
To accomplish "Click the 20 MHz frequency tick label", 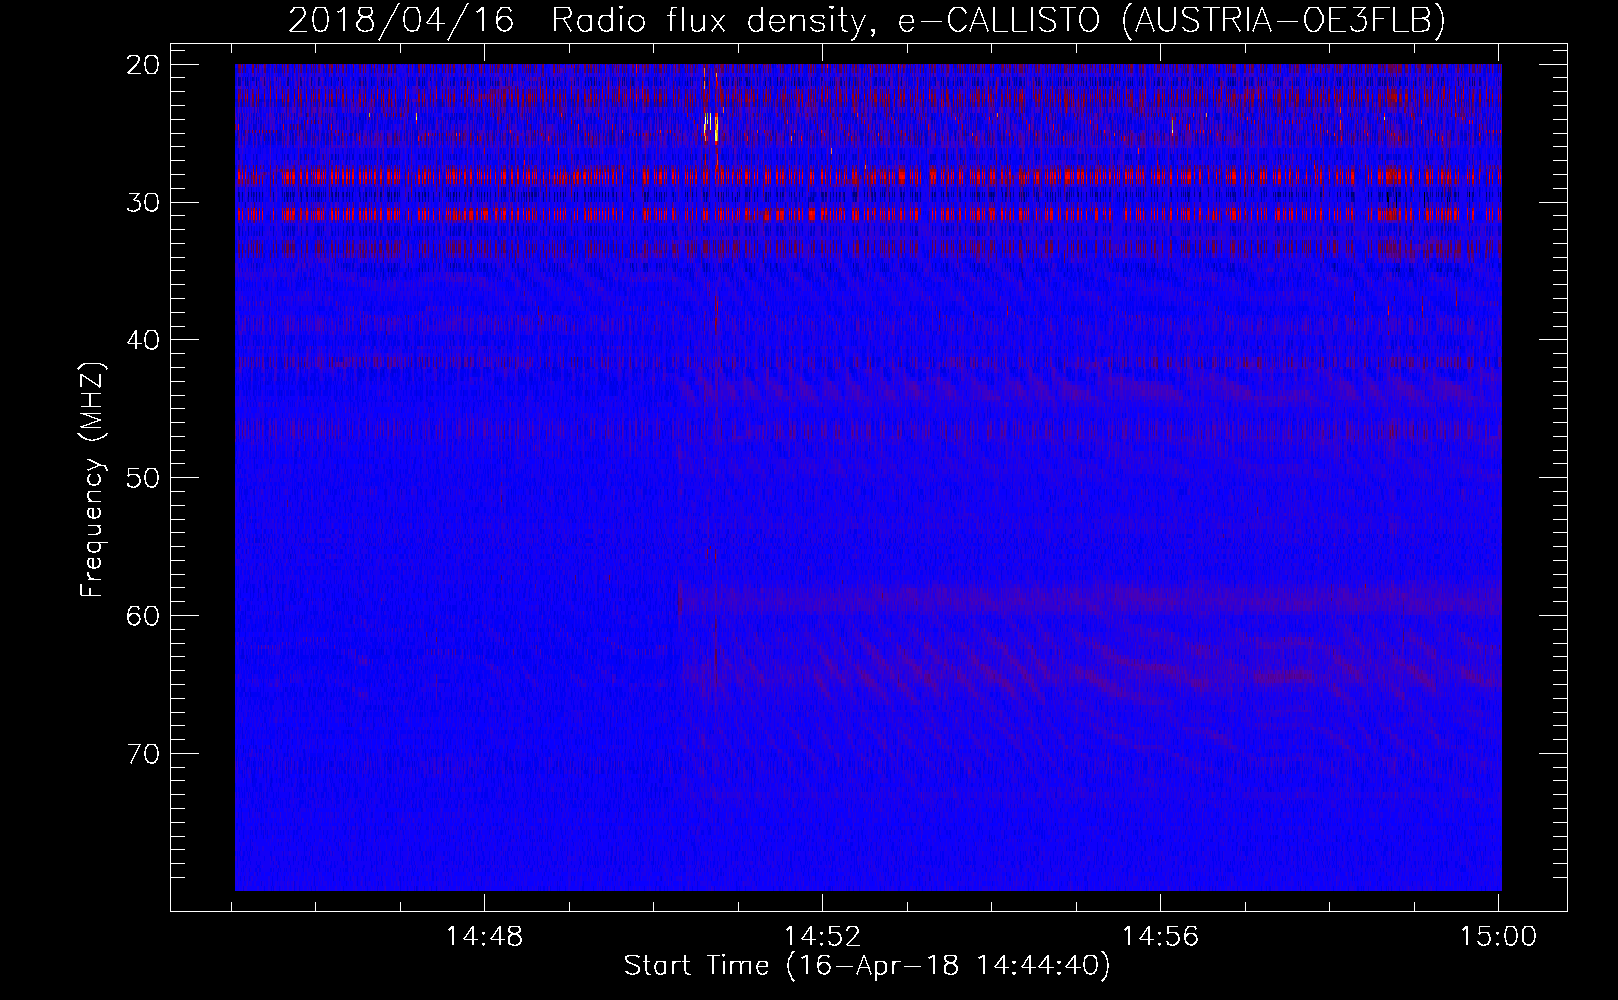I will coord(145,65).
